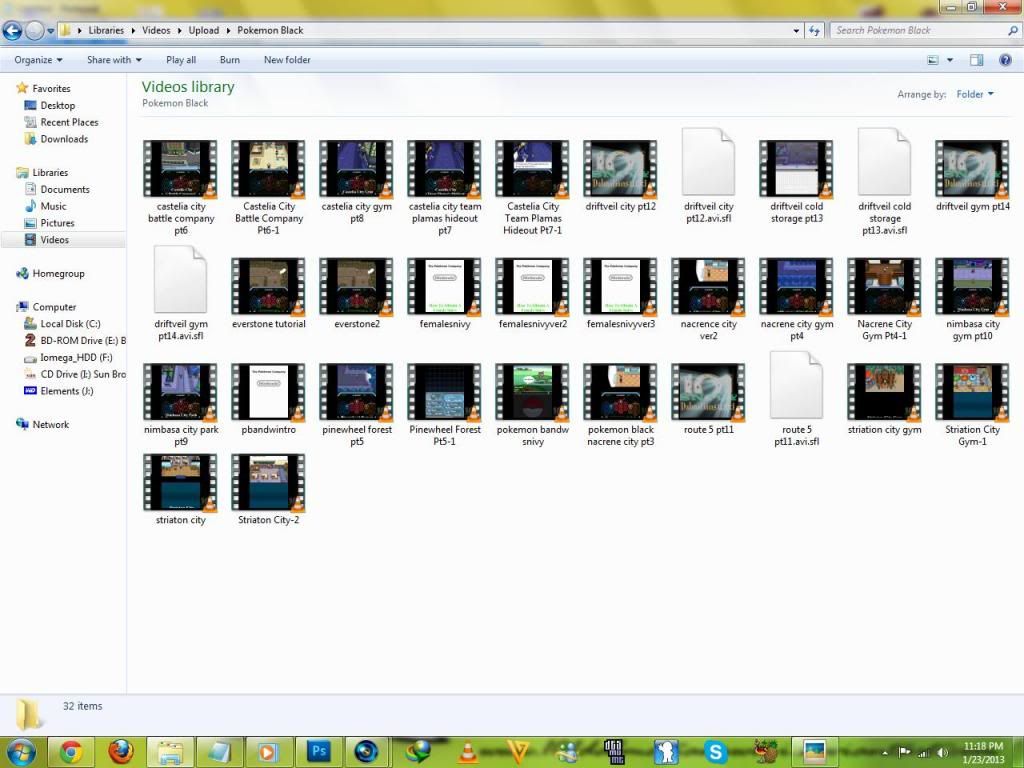The image size is (1024, 768).
Task: Select the driftveil city pt12.avi.sfl file
Action: [x=709, y=175]
